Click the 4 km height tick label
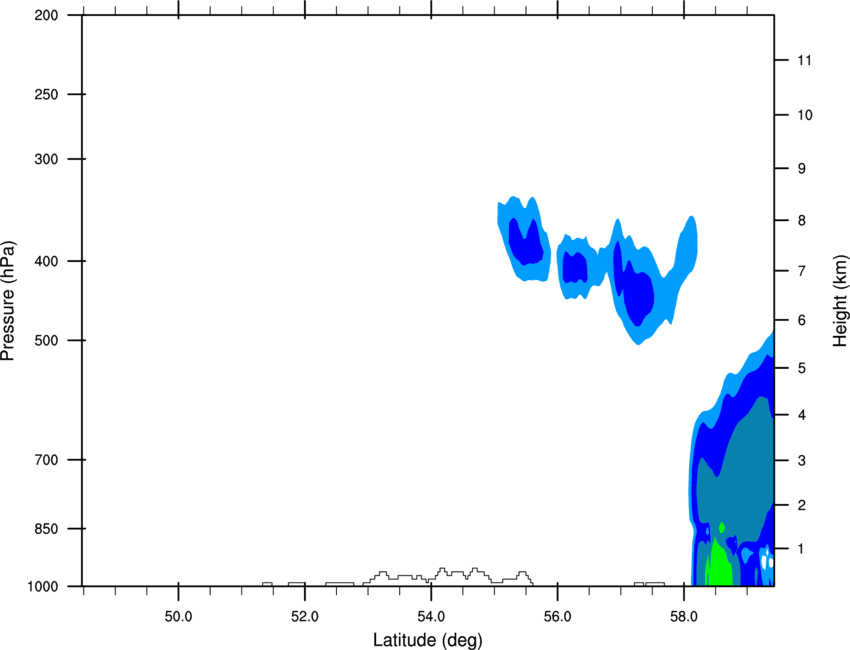This screenshot has height=650, width=850. click(801, 415)
